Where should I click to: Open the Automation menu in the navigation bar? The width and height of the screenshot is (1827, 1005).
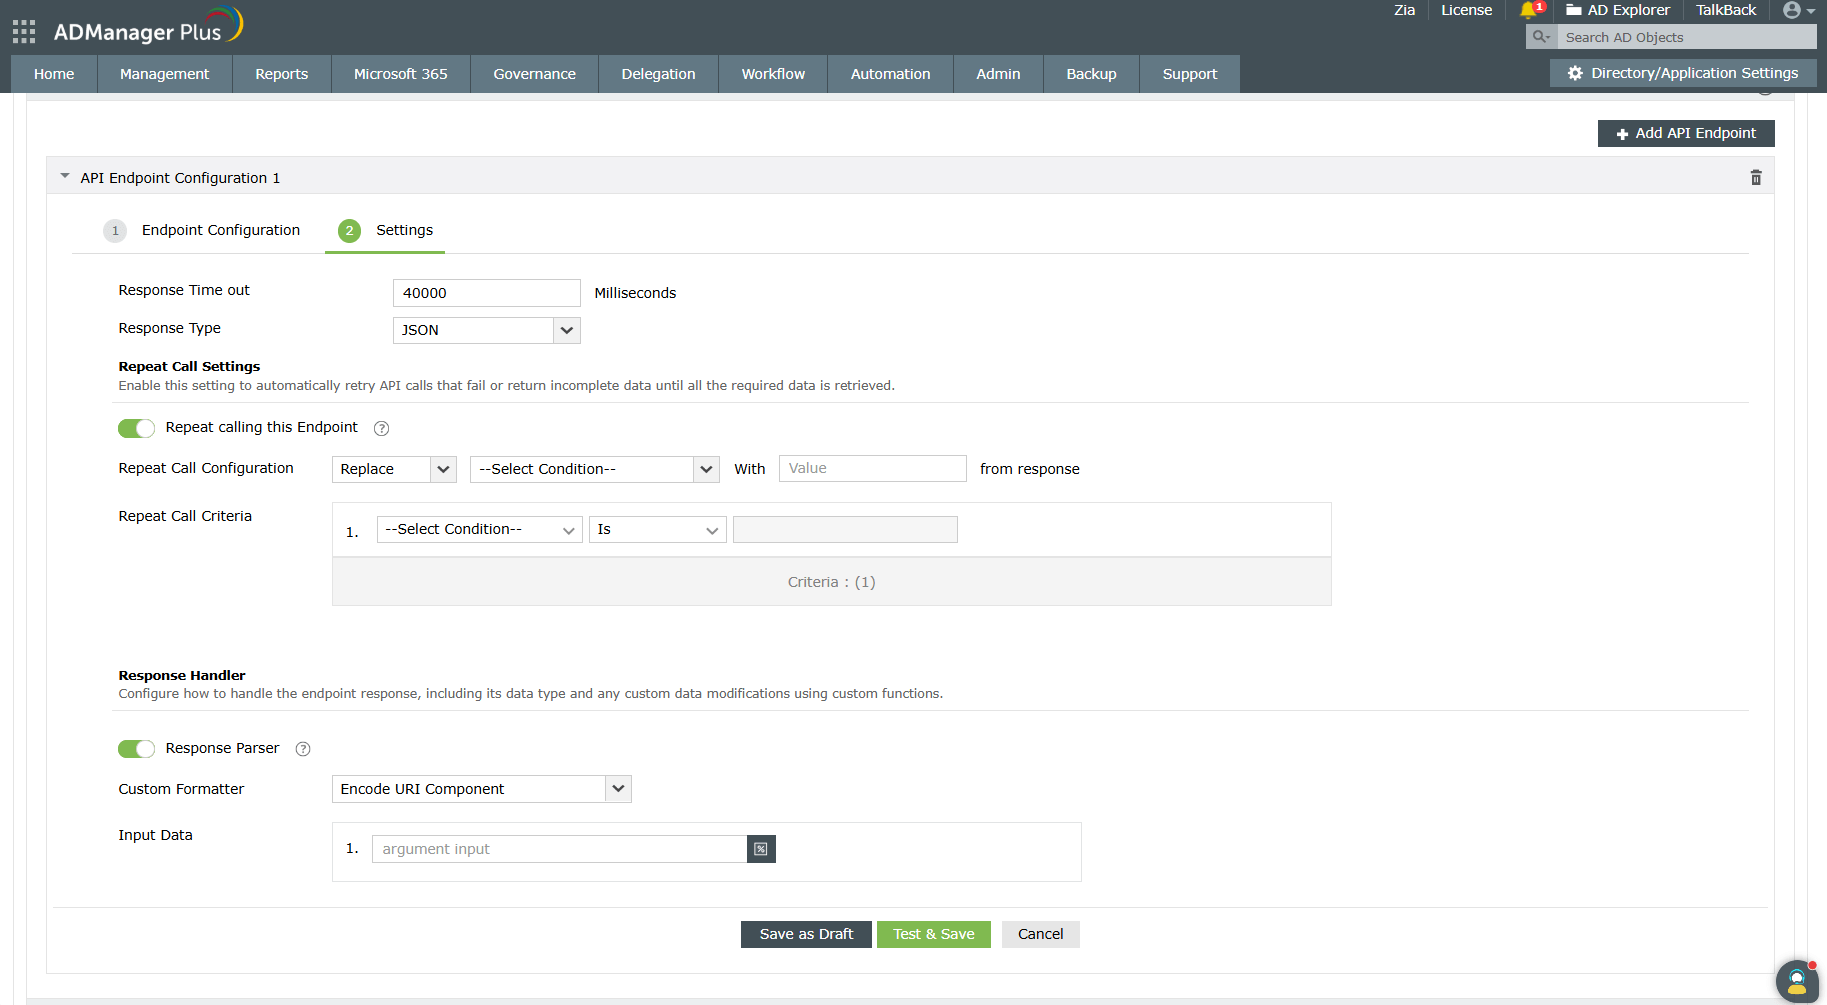pyautogui.click(x=889, y=73)
